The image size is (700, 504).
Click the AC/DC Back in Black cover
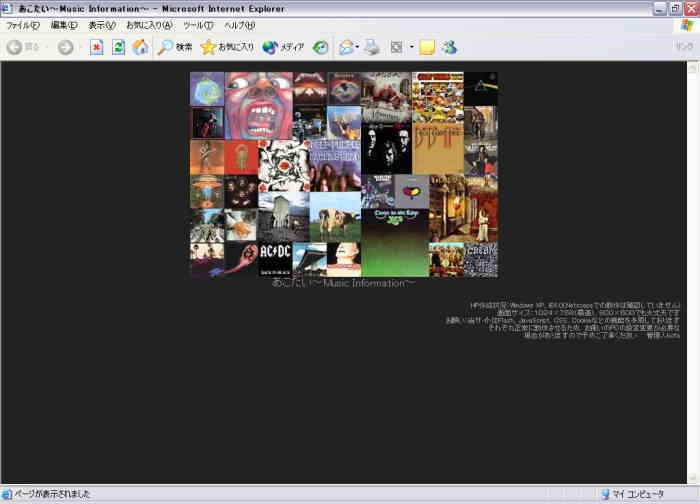coord(275,260)
